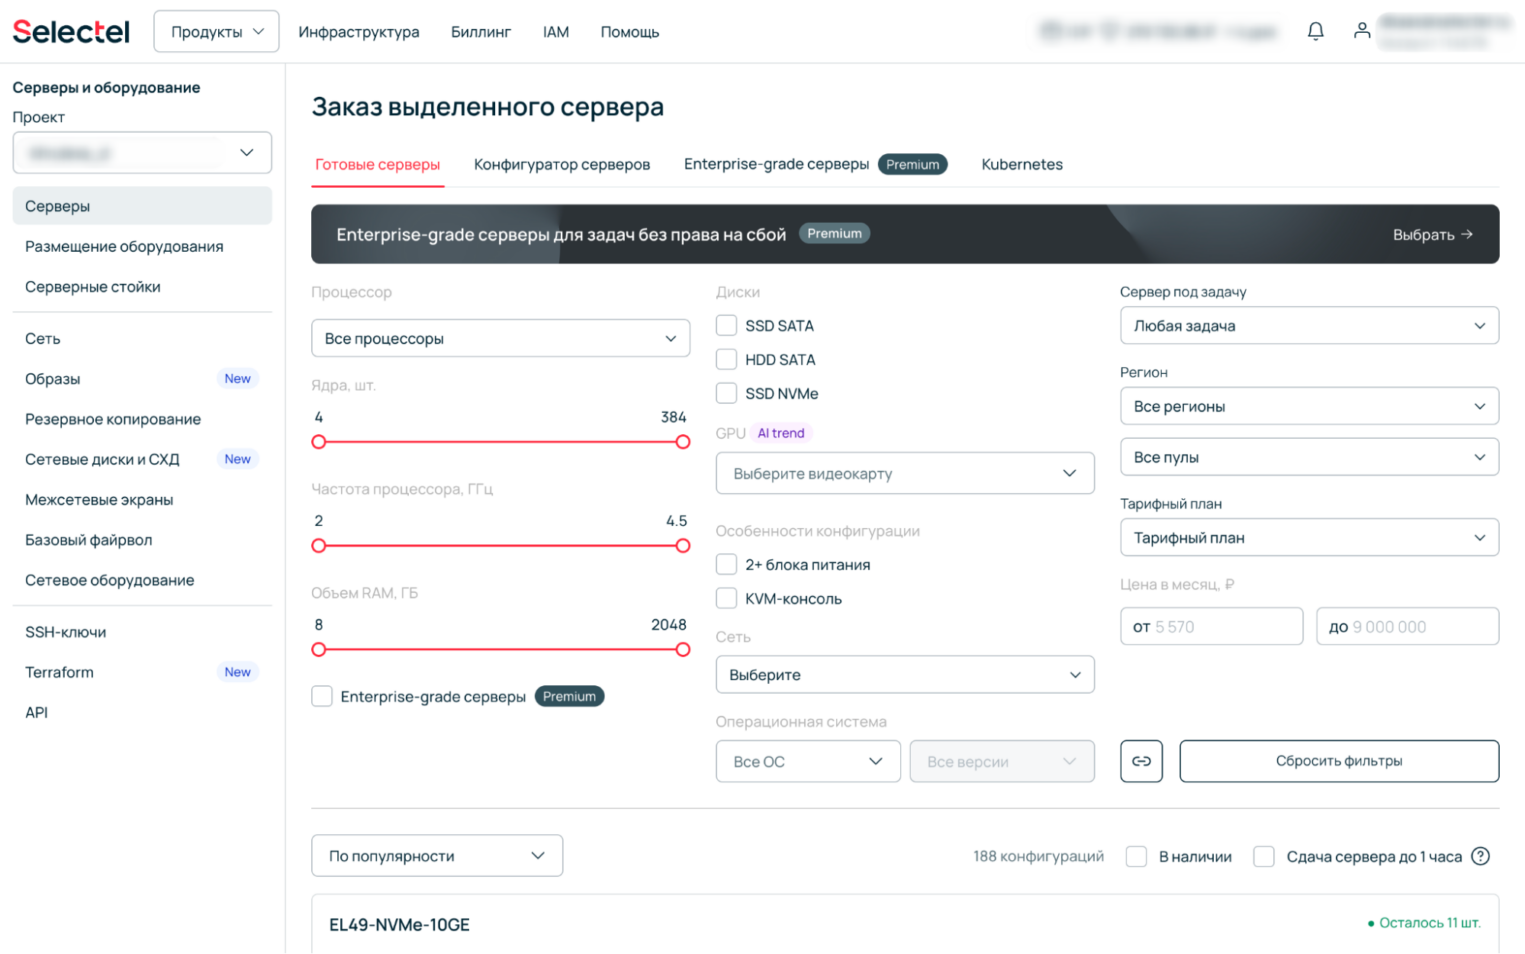Image resolution: width=1525 pixels, height=954 pixels.
Task: Click the right handle of Ядра slider
Action: click(x=683, y=442)
